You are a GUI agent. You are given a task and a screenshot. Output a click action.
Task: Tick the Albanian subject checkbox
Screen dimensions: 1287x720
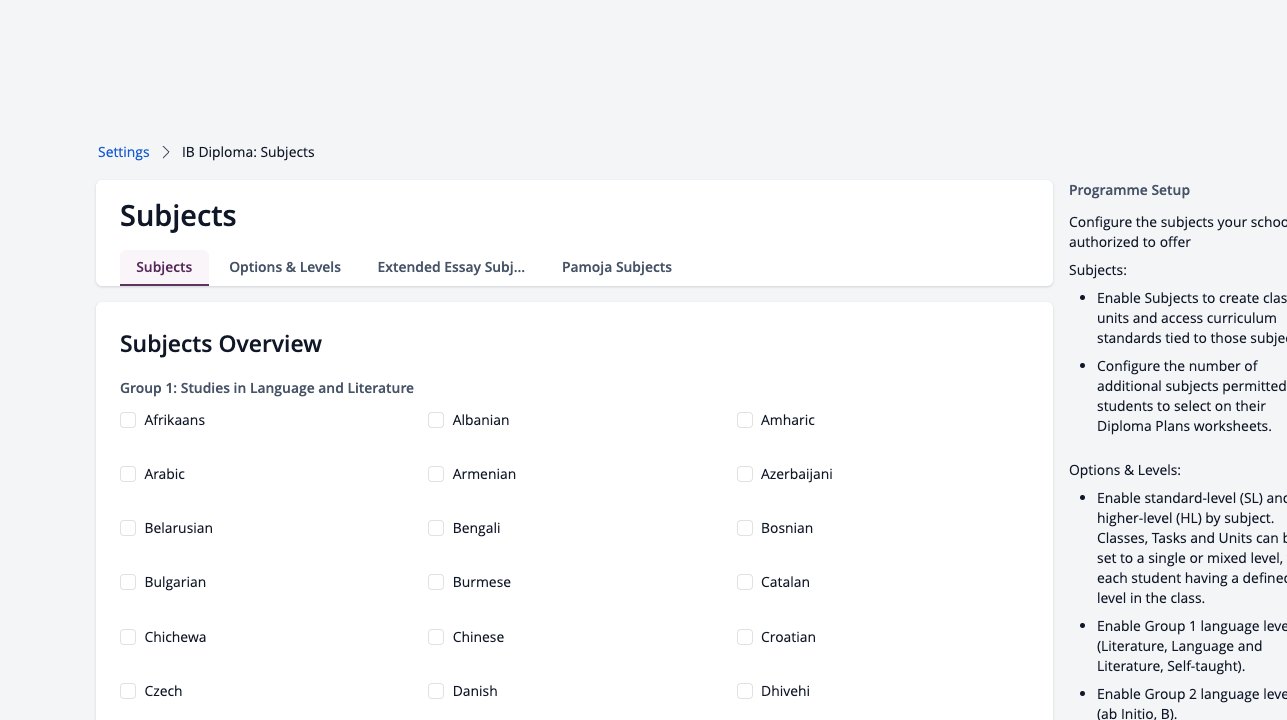click(436, 420)
